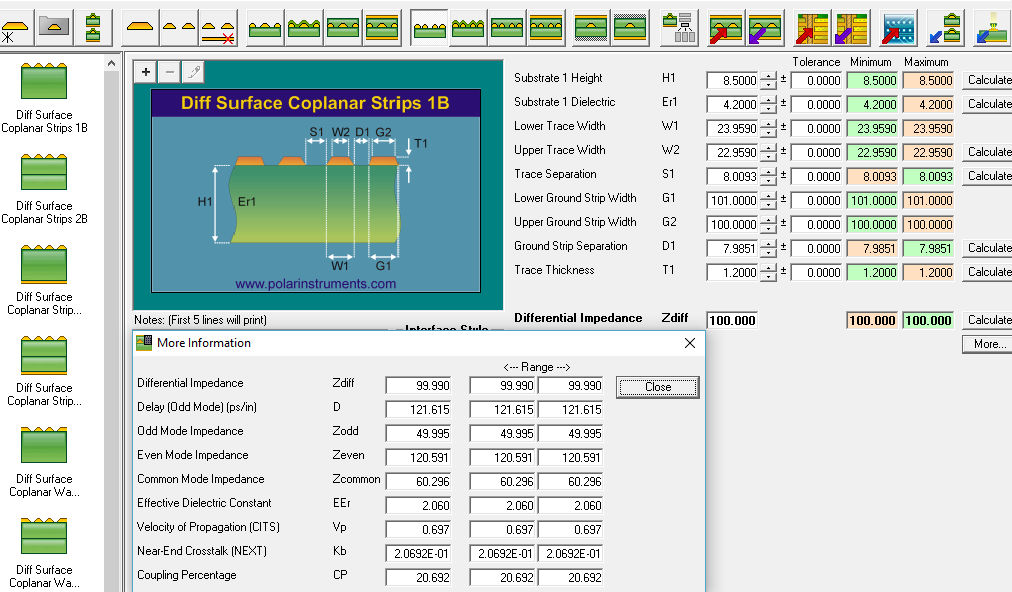Calculate the Substrate 1 Height value
The image size is (1012, 592).
click(988, 80)
